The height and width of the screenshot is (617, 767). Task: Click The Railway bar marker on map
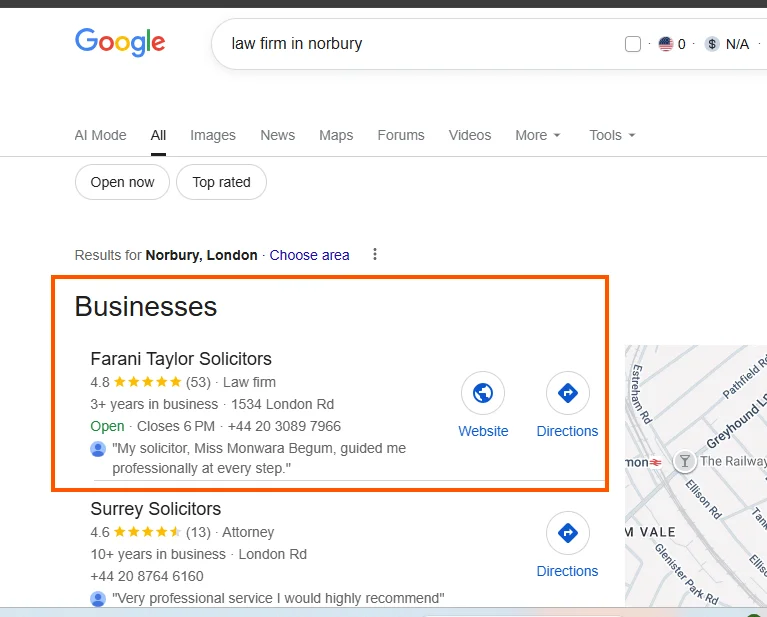(685, 461)
